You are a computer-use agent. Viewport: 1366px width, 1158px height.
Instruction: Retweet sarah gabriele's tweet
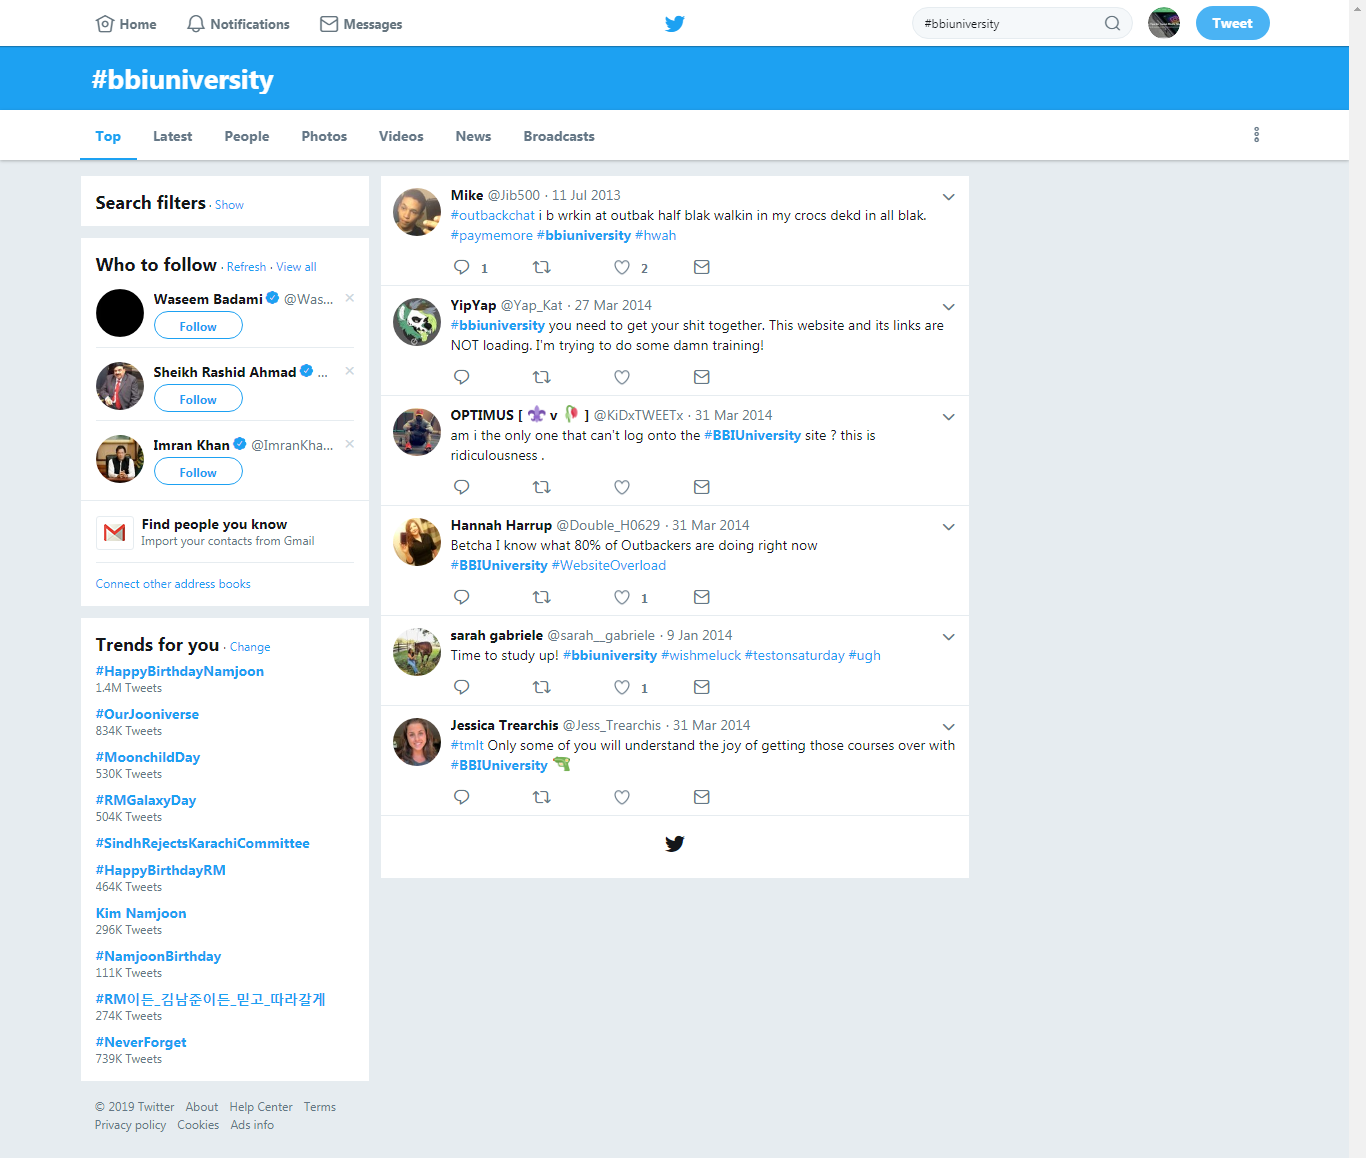coord(542,687)
